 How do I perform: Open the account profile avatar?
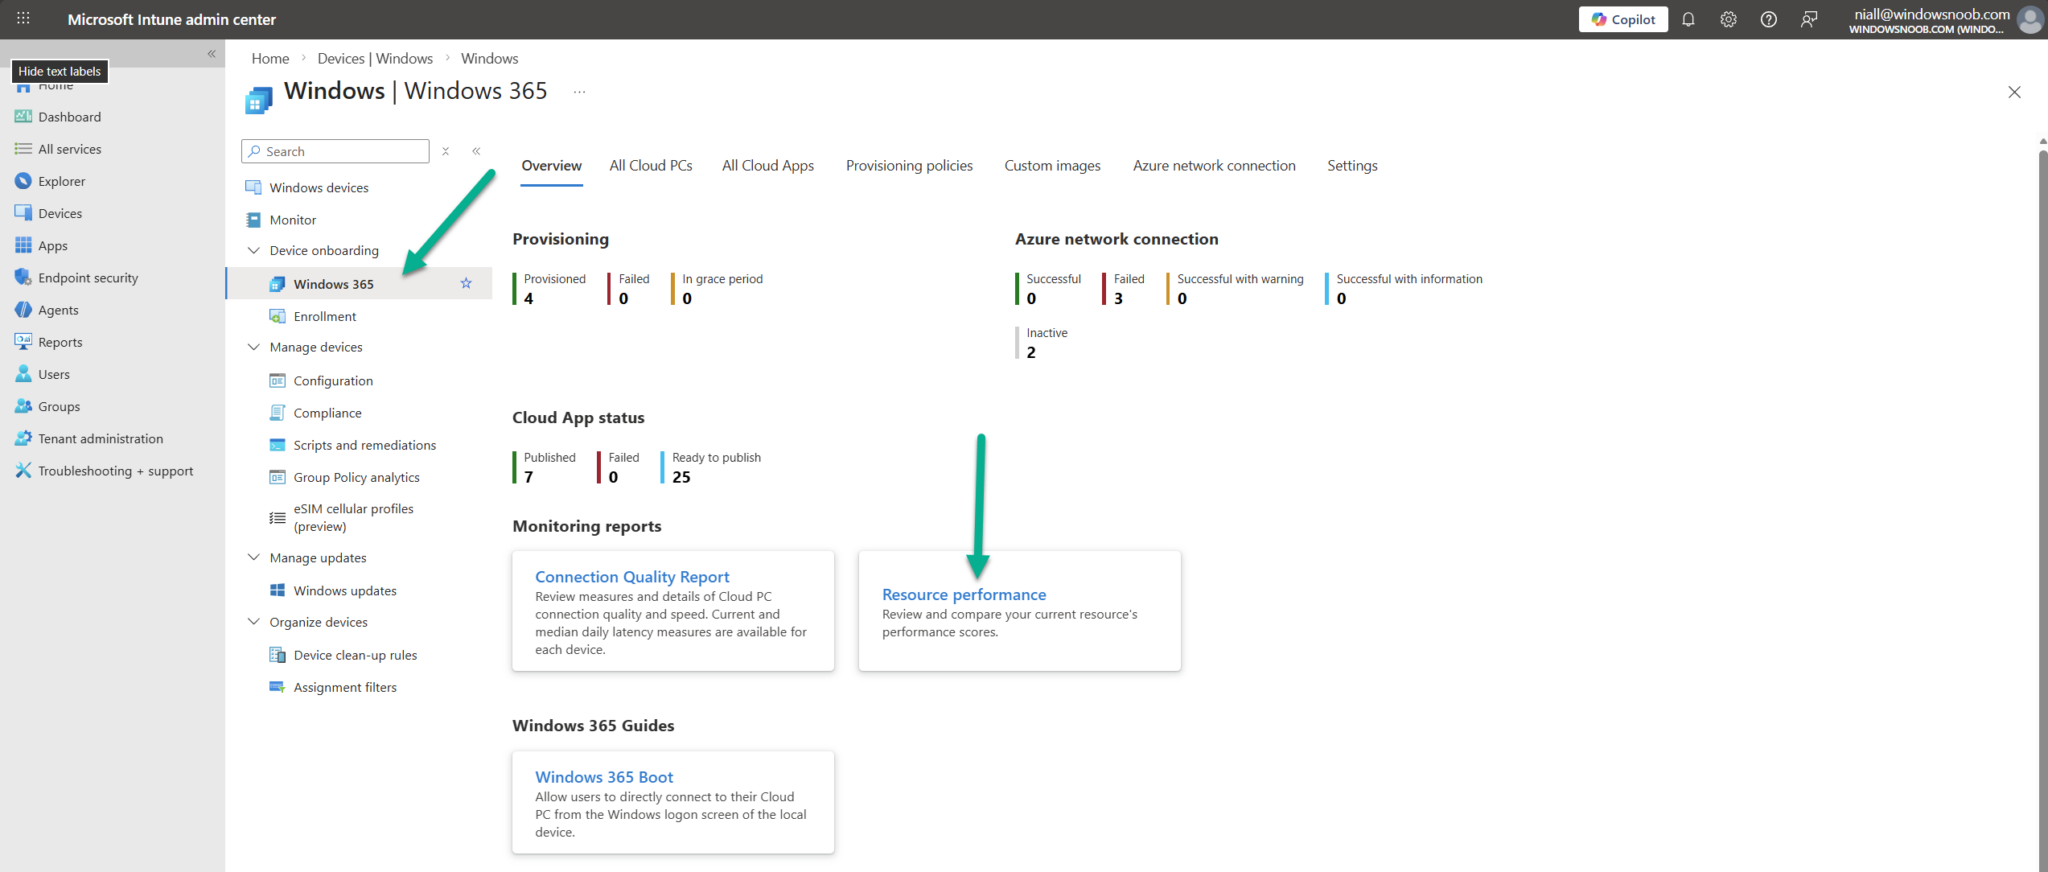point(2029,19)
